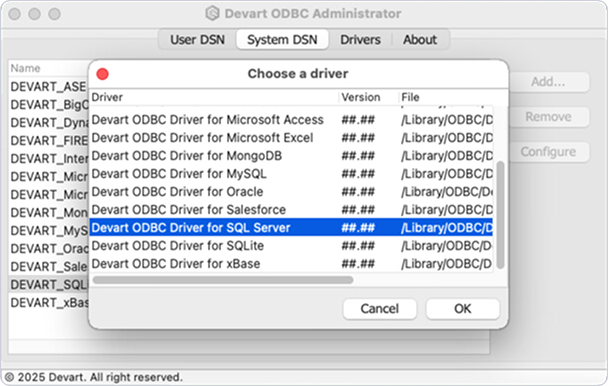The width and height of the screenshot is (608, 386).
Task: Select Devart ODBC Driver for Salesforce
Action: pos(291,210)
